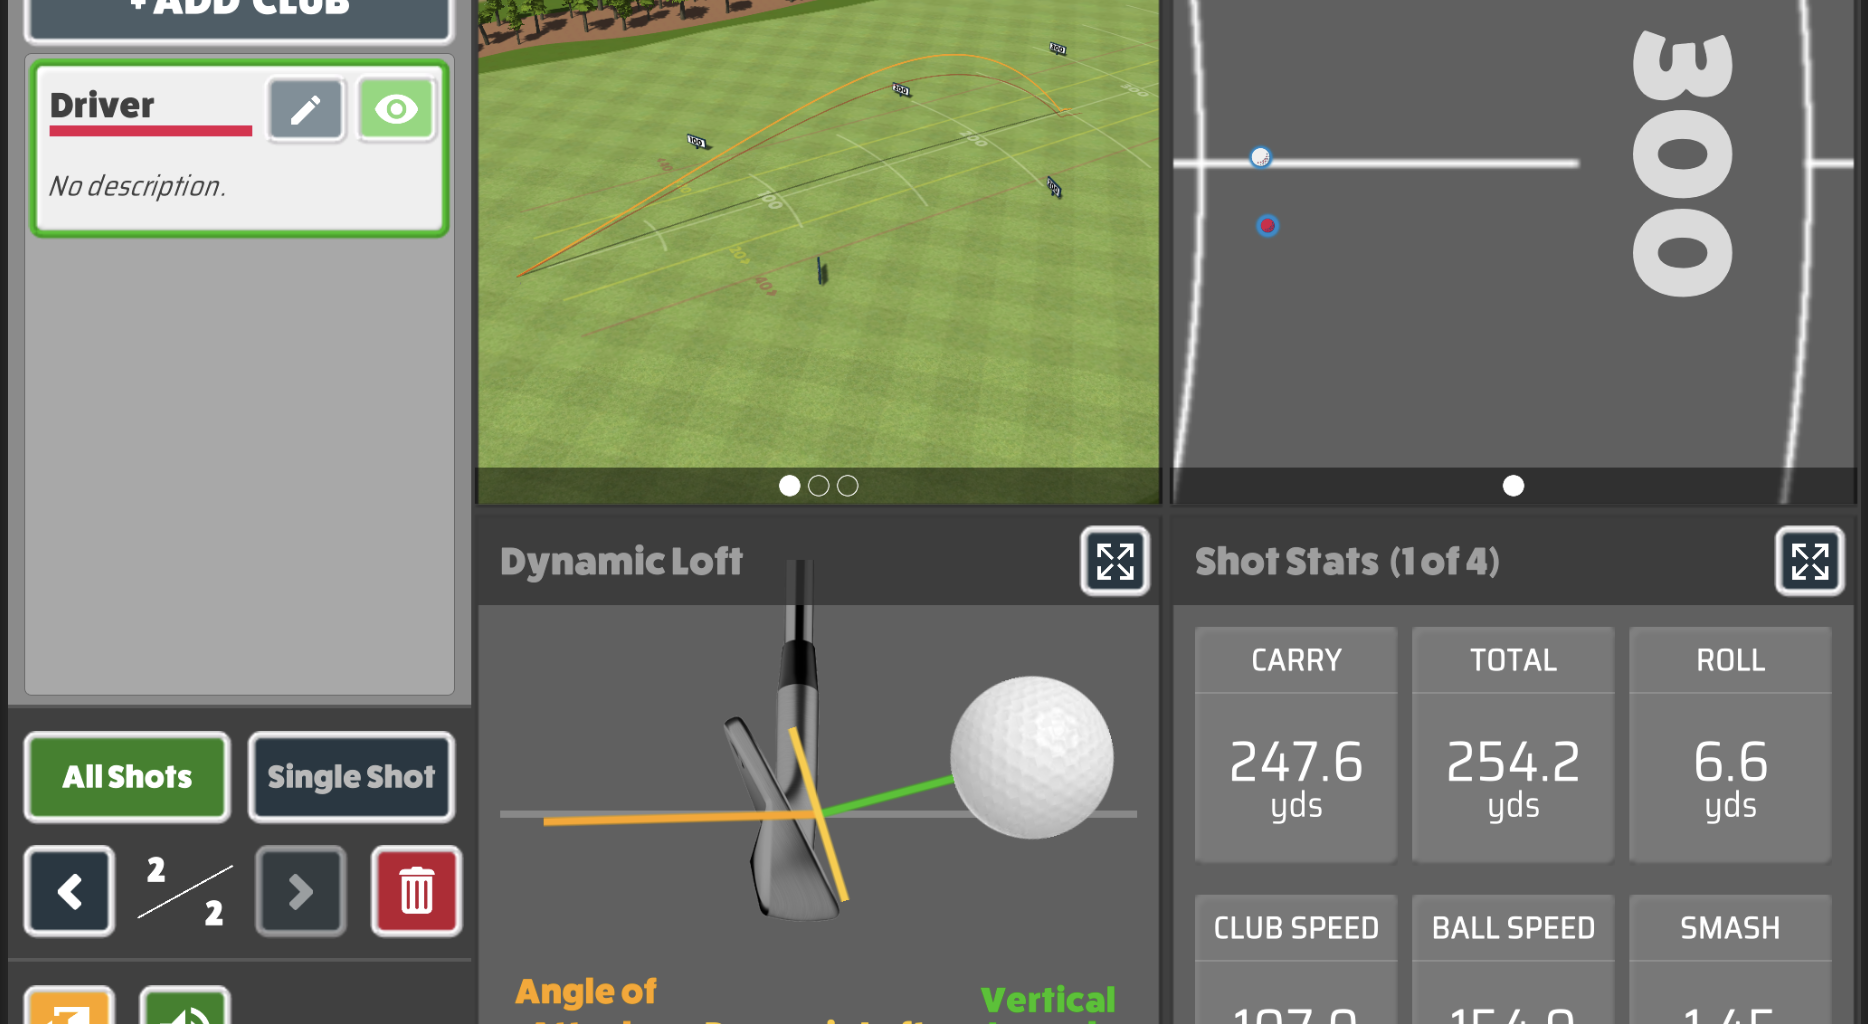Expand the Dynamic Loft panel to fullscreen

tap(1114, 562)
